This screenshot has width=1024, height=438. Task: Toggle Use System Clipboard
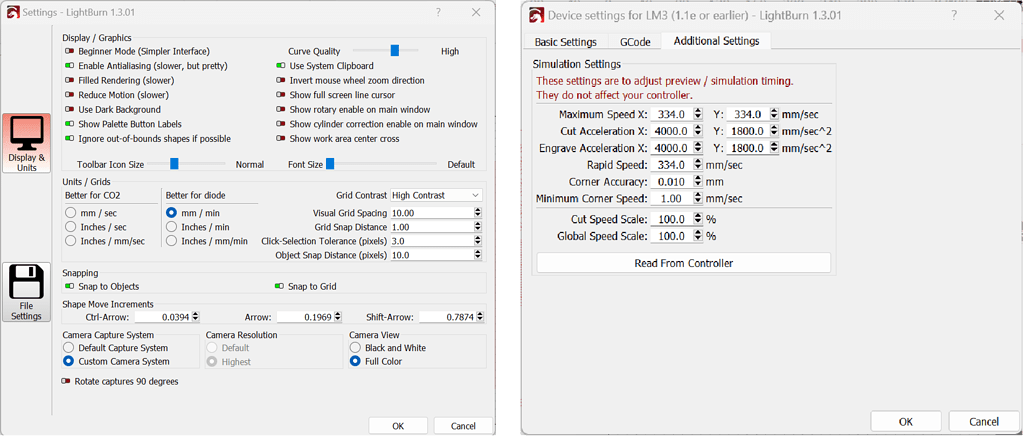[x=281, y=66]
